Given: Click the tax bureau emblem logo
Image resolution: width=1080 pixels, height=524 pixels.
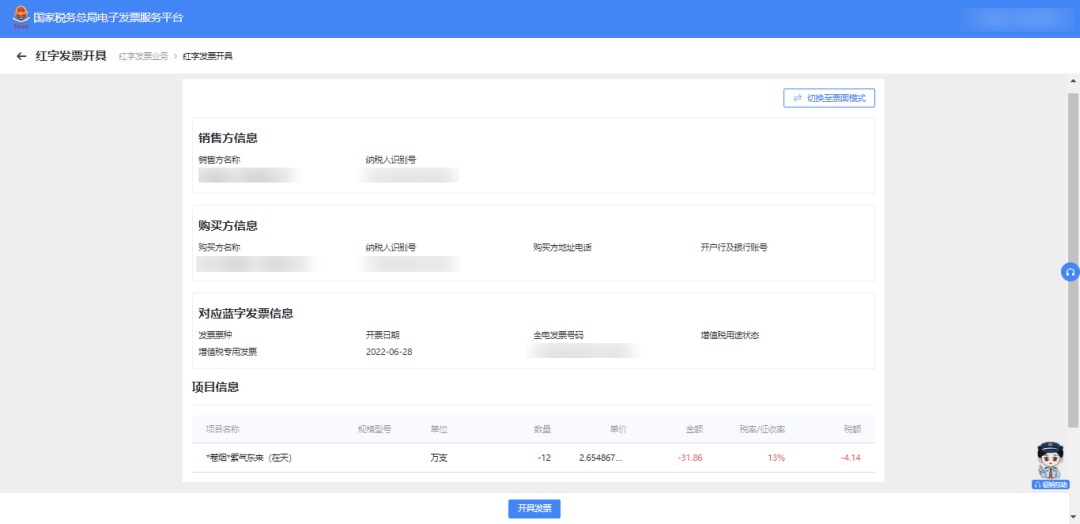Looking at the screenshot, I should [20, 18].
